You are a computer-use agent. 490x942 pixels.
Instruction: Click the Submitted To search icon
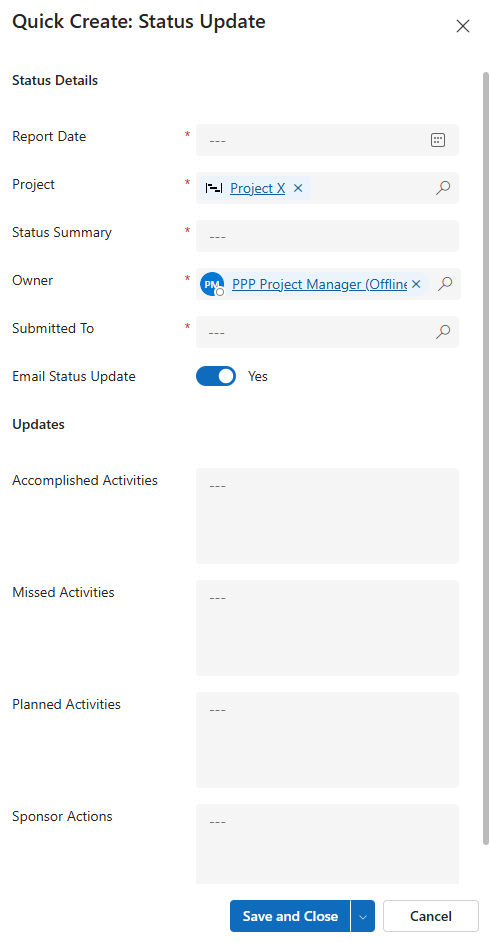click(x=443, y=332)
